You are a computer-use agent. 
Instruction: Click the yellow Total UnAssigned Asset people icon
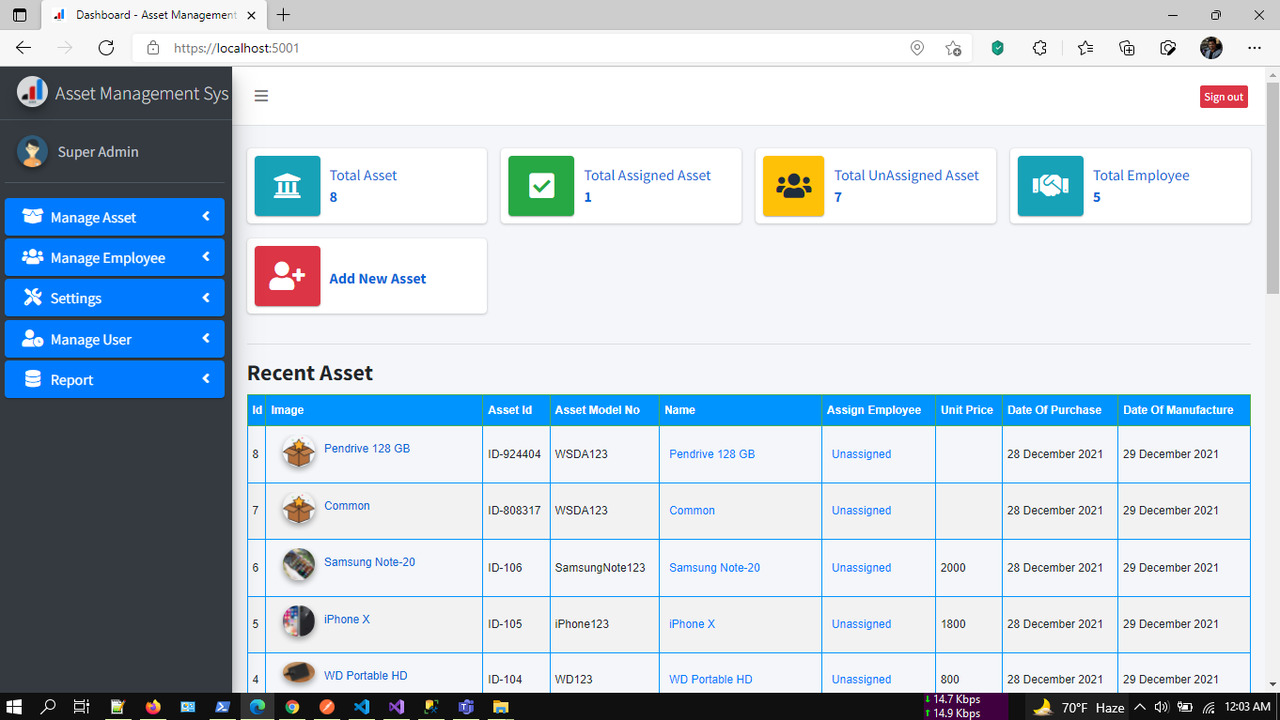coord(793,186)
